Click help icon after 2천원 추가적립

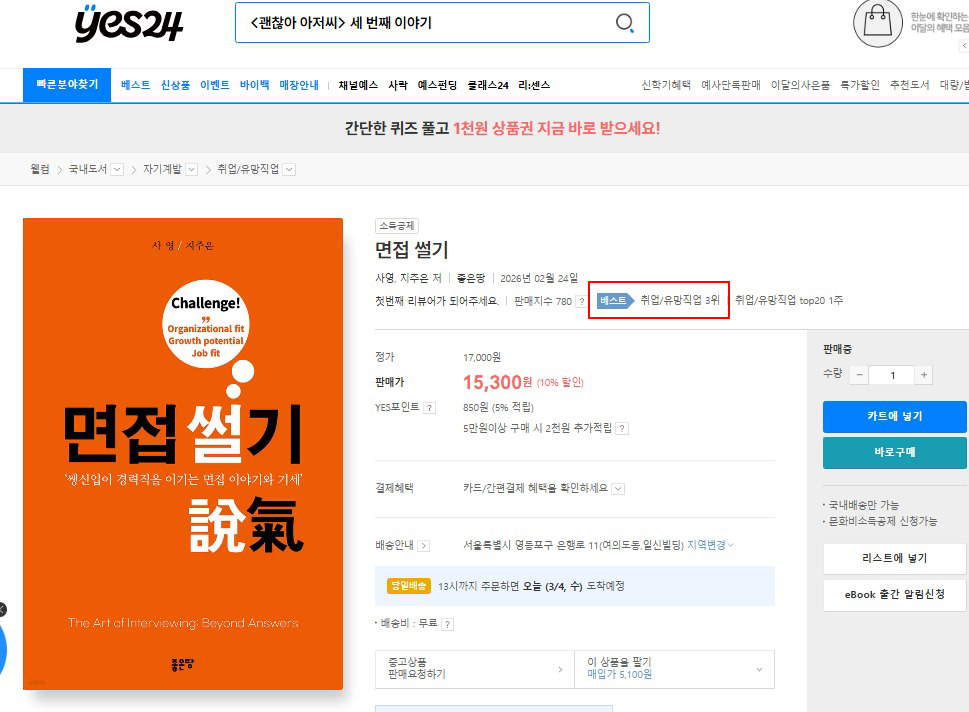click(x=621, y=428)
